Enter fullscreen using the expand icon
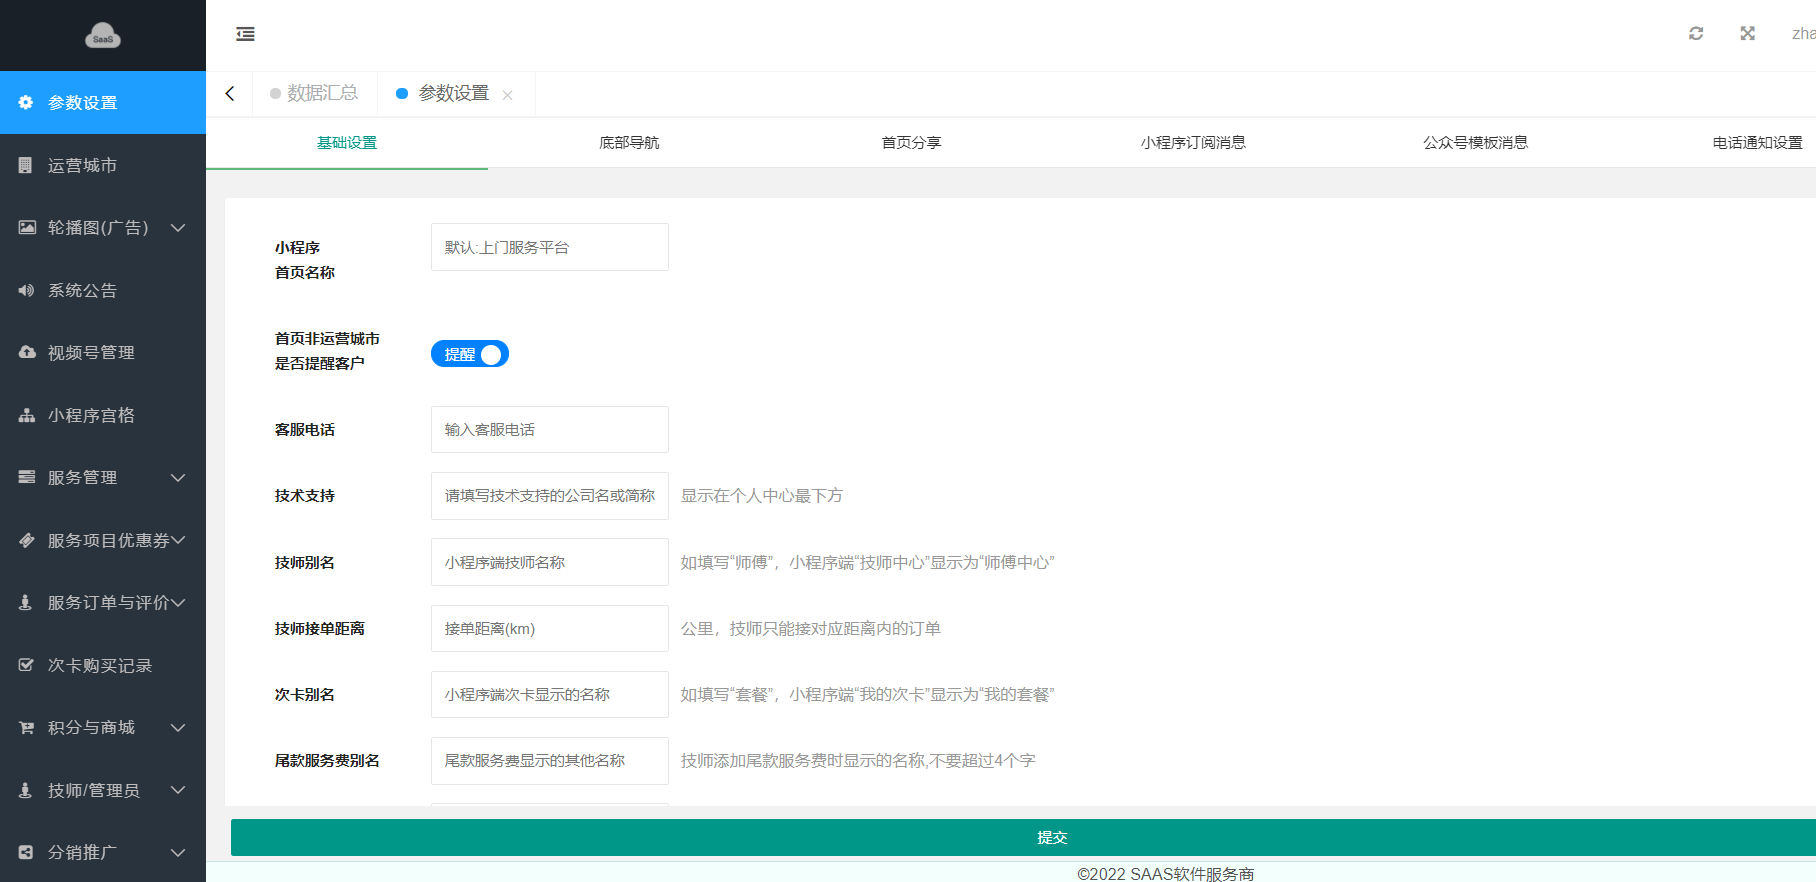 [x=1747, y=33]
